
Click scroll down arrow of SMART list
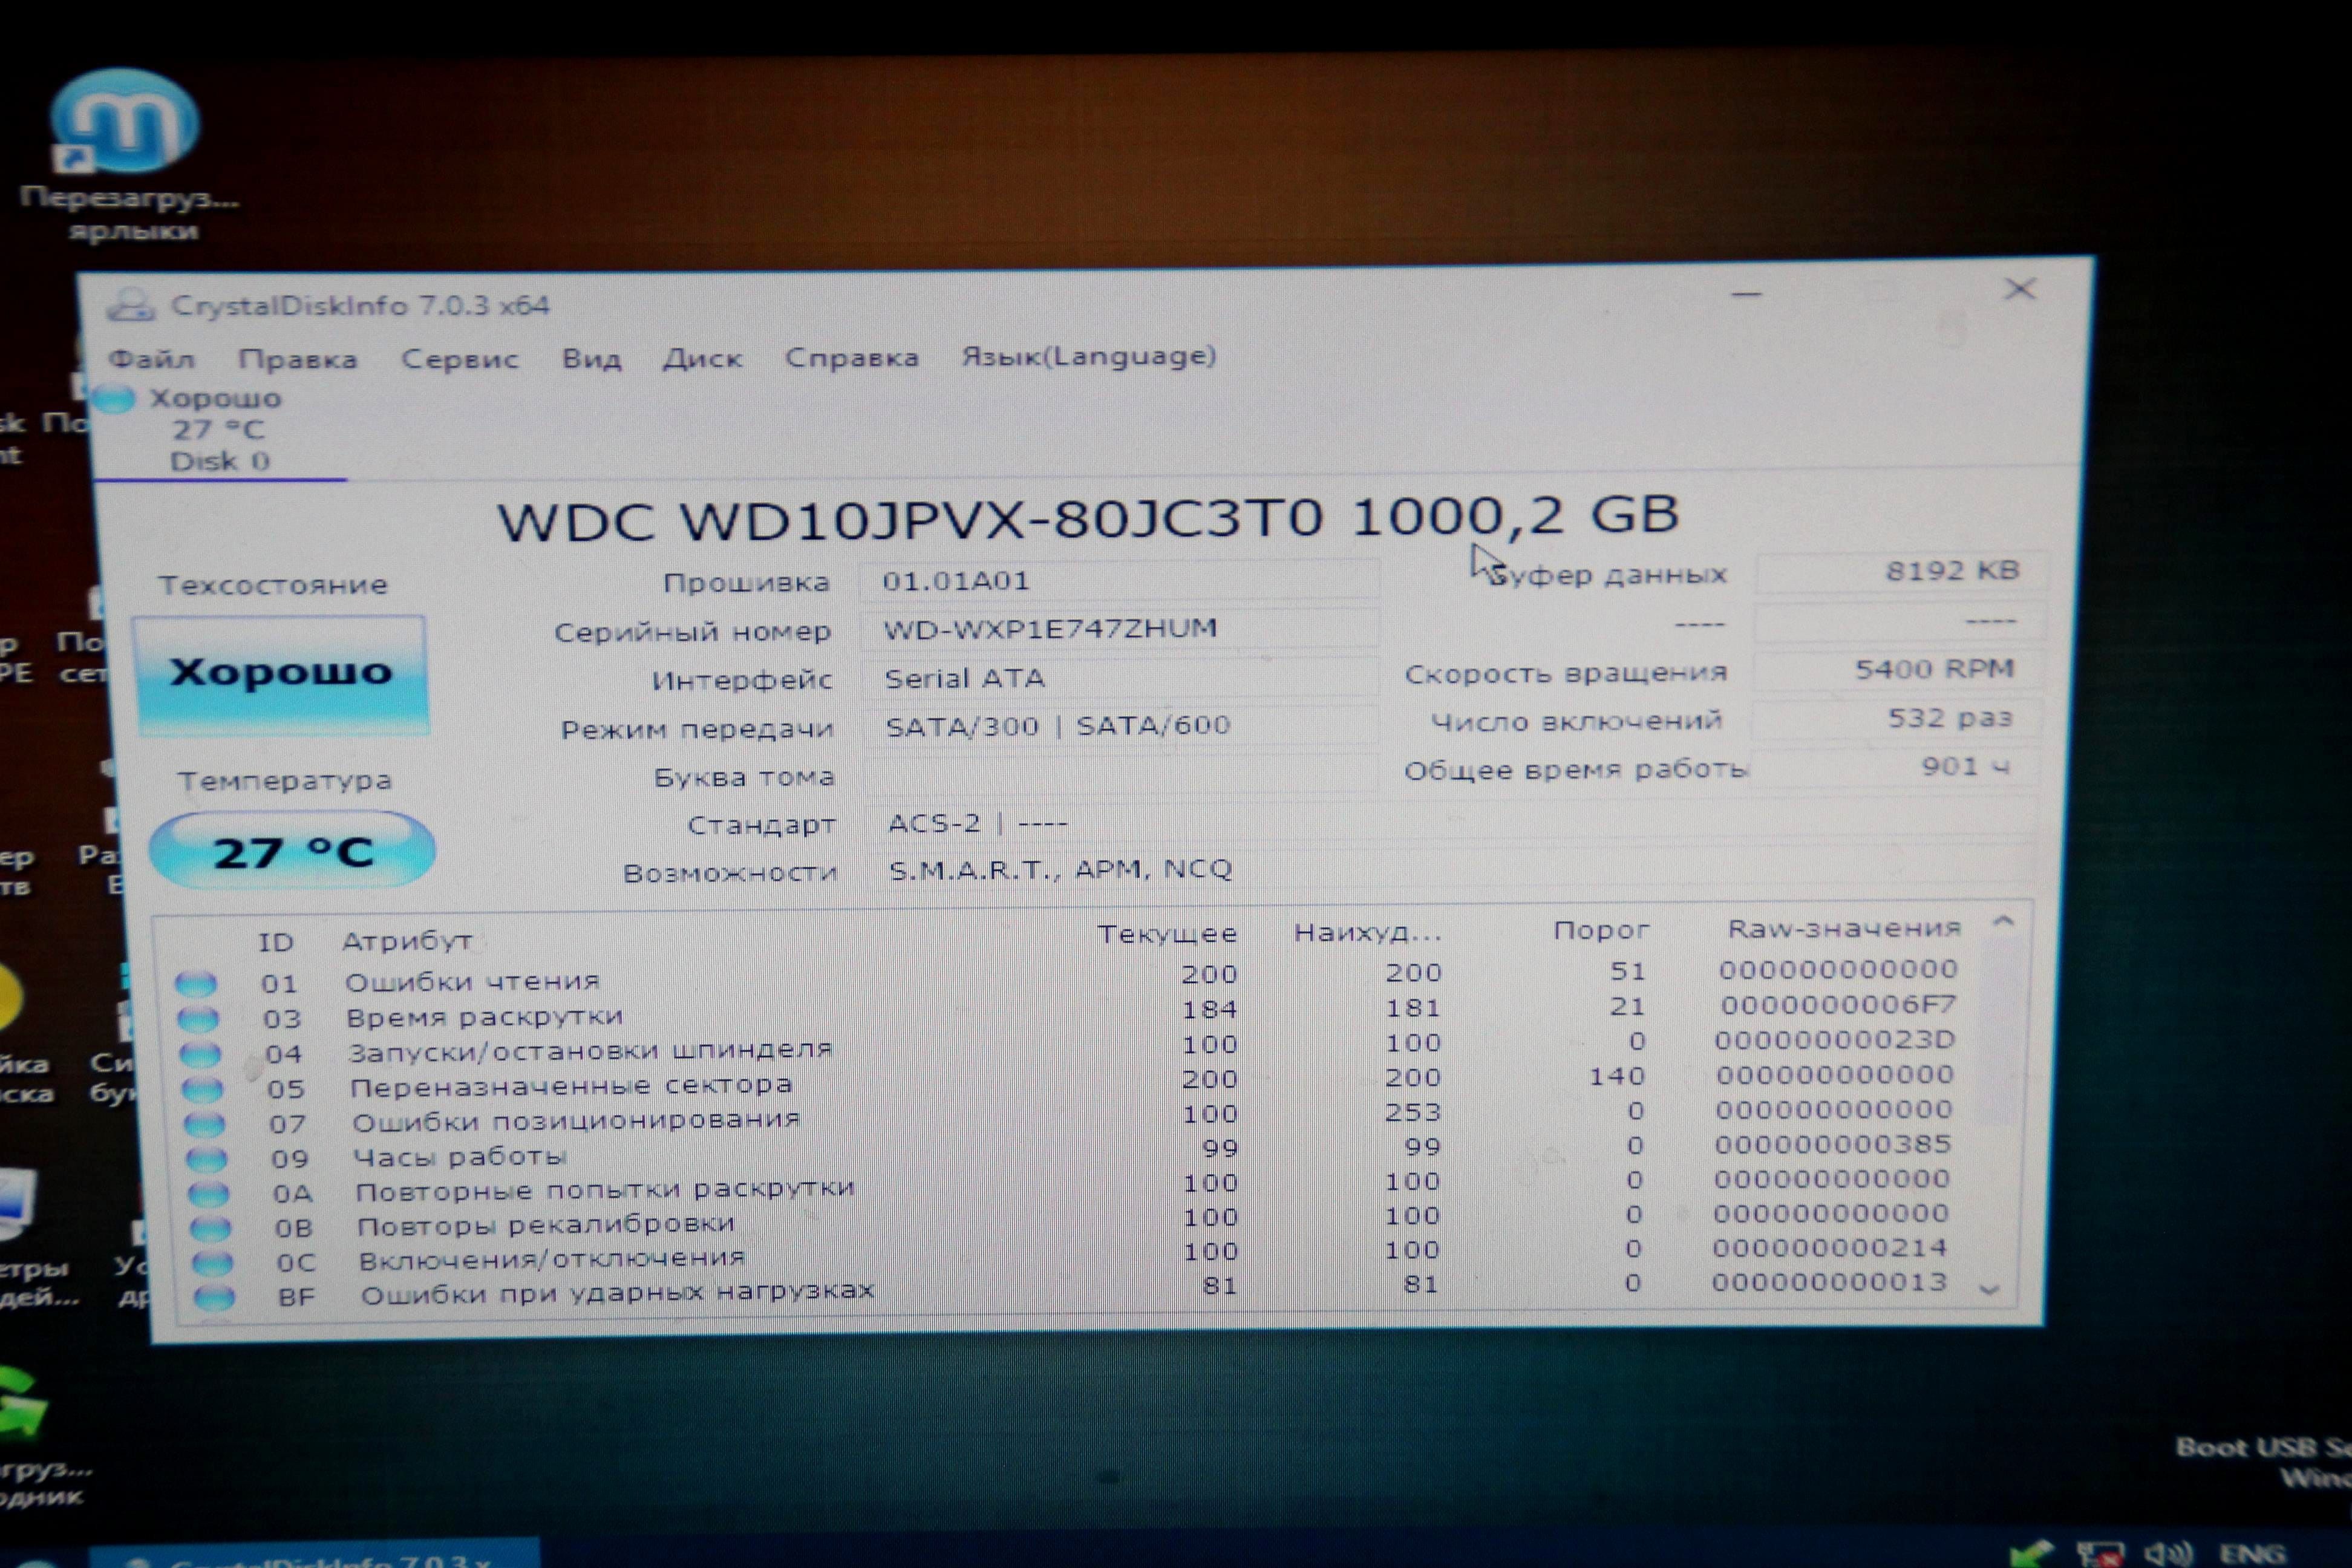click(1990, 1290)
